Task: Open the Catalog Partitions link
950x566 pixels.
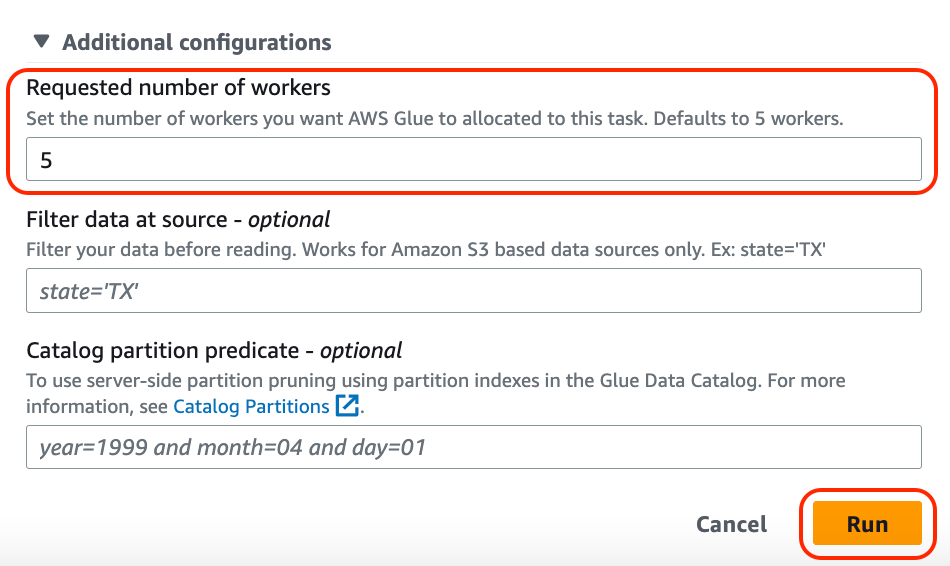Action: tap(251, 406)
